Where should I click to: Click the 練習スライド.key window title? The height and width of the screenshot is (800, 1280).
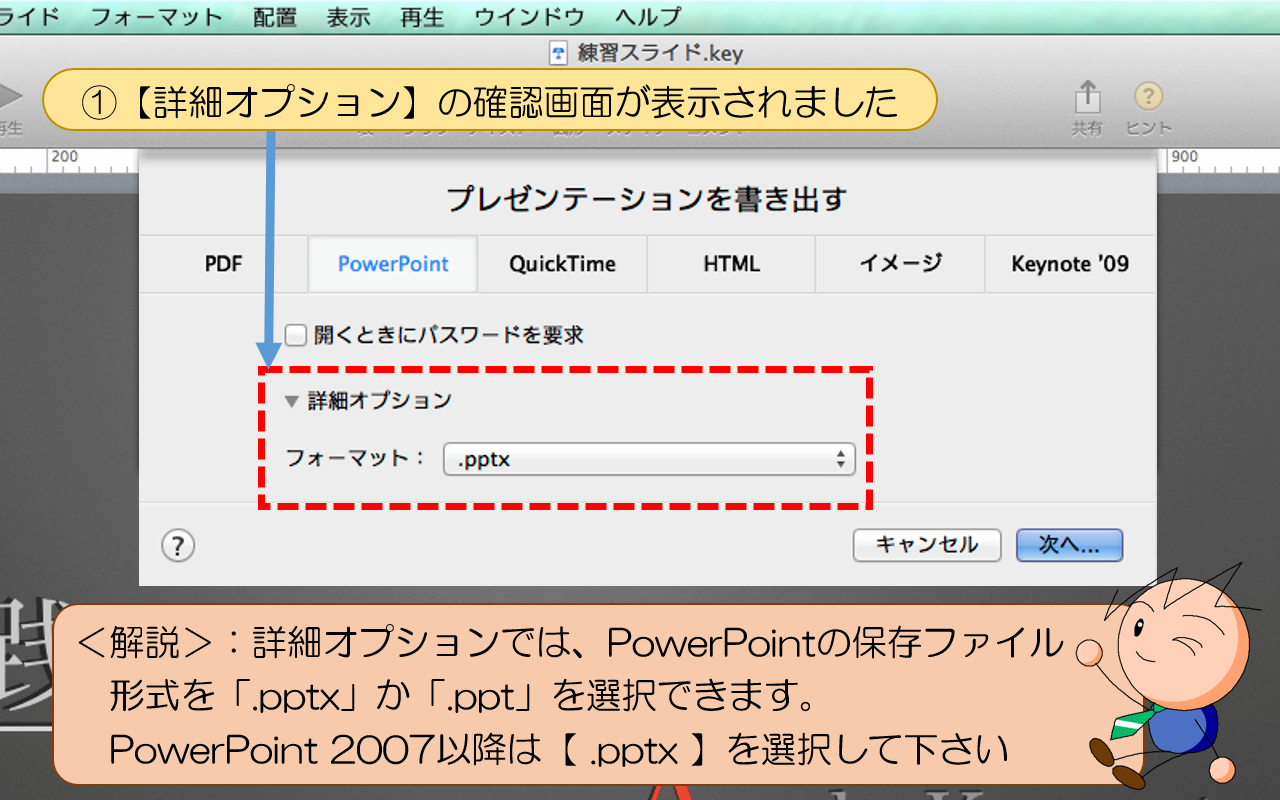coord(660,53)
